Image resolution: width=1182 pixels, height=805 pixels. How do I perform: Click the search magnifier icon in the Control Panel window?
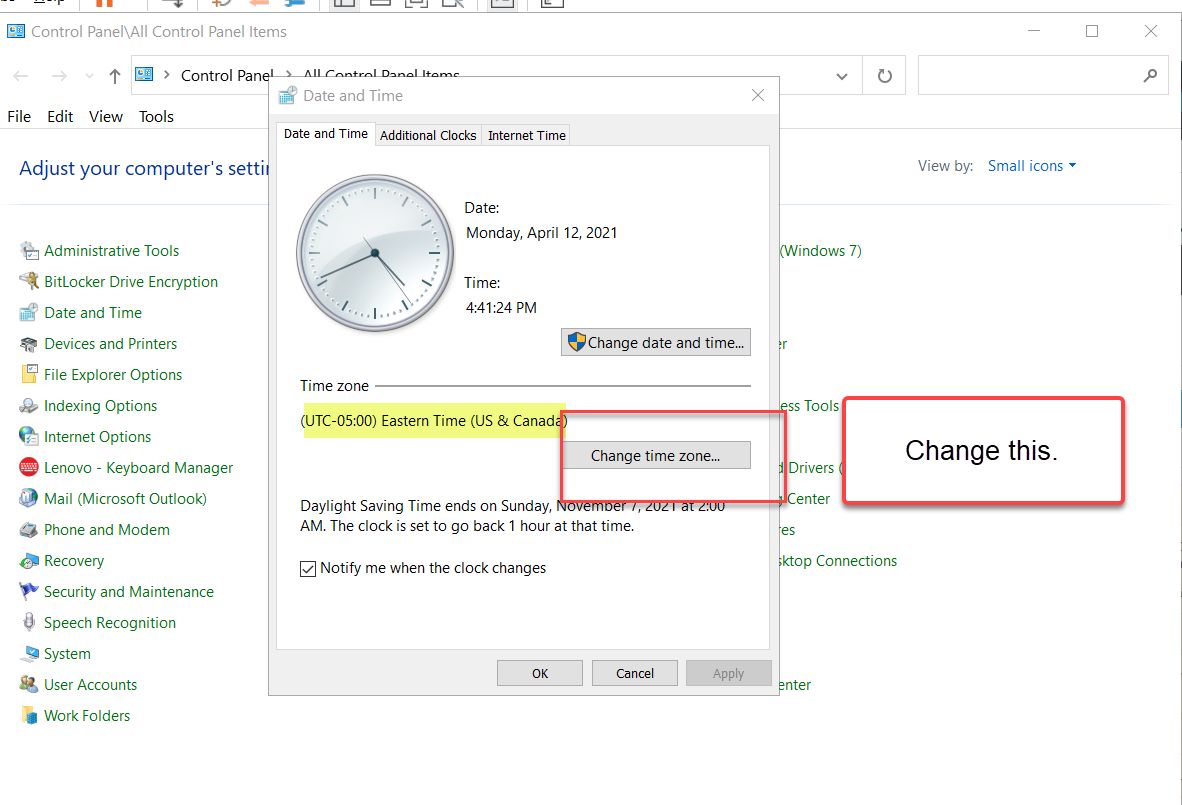click(1150, 75)
